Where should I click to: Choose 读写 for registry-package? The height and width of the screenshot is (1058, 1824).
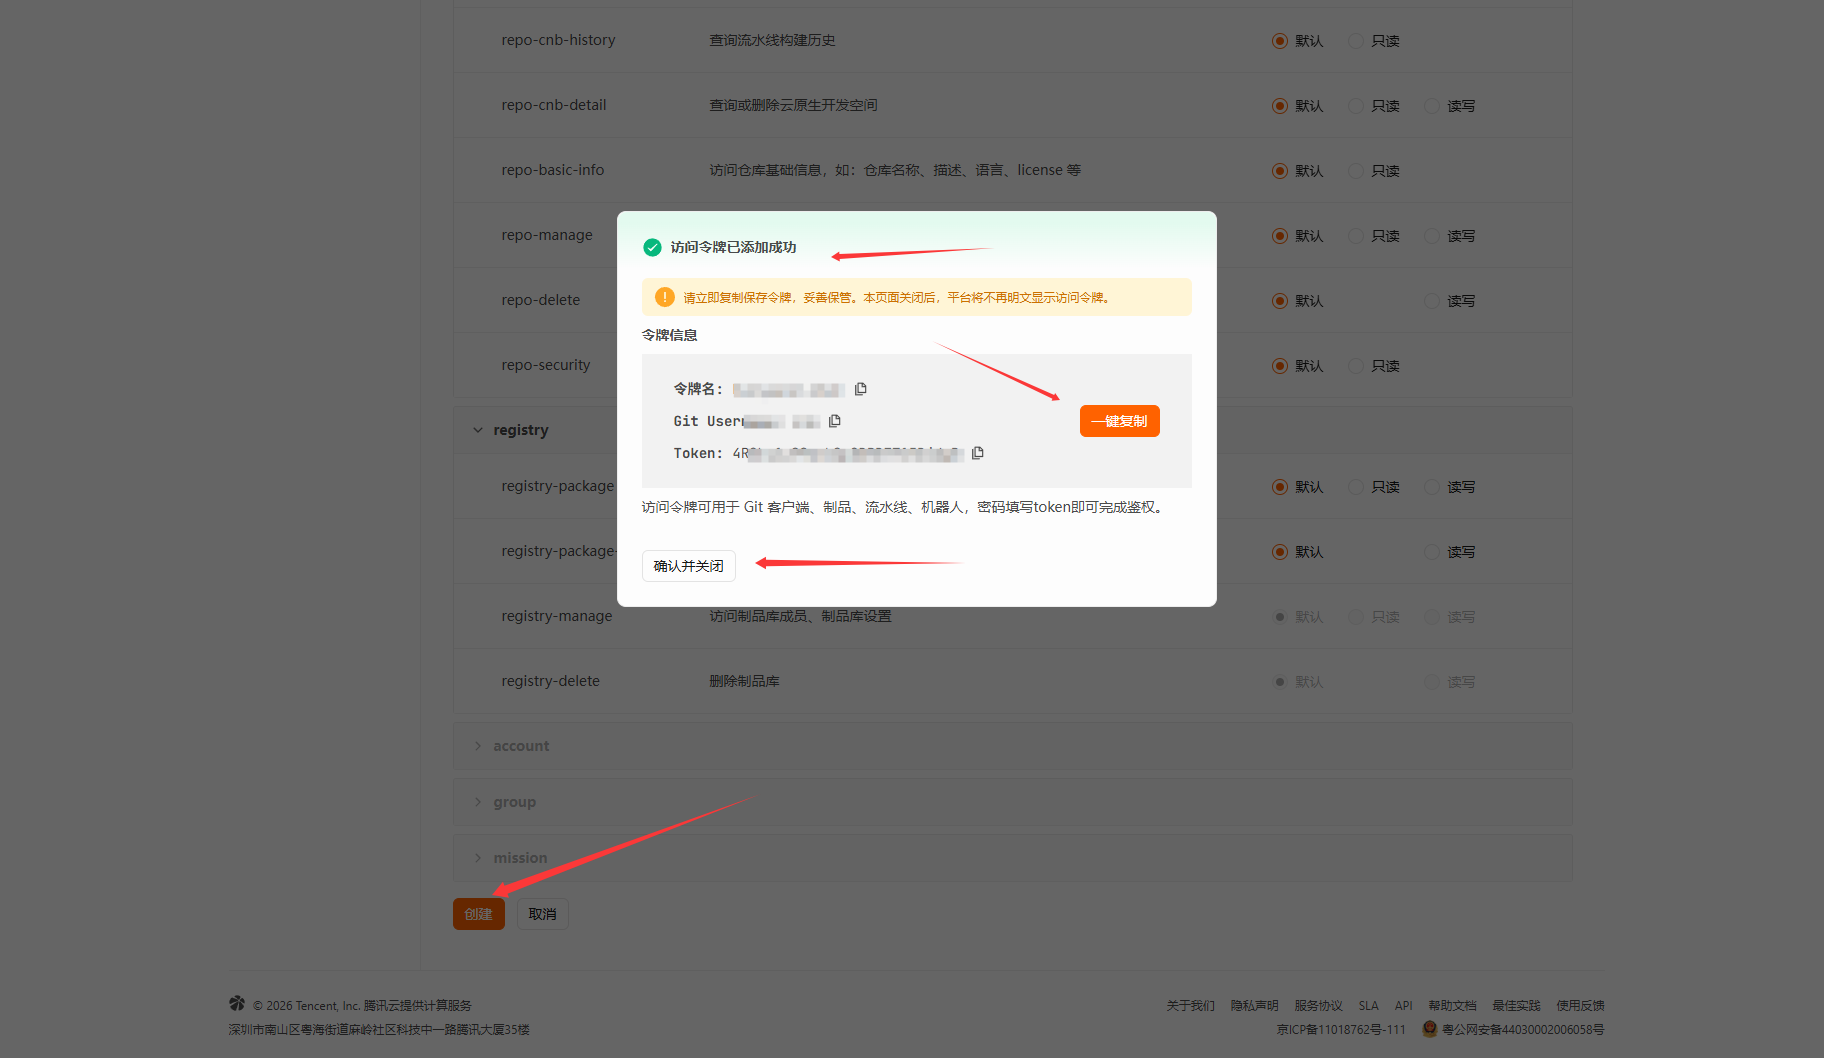1432,487
